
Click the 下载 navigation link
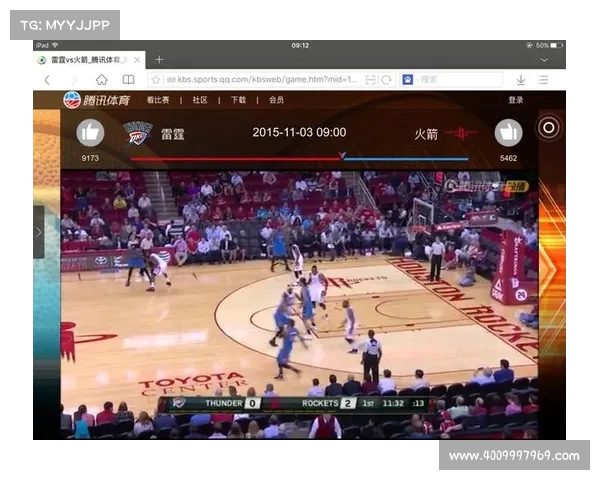238,100
